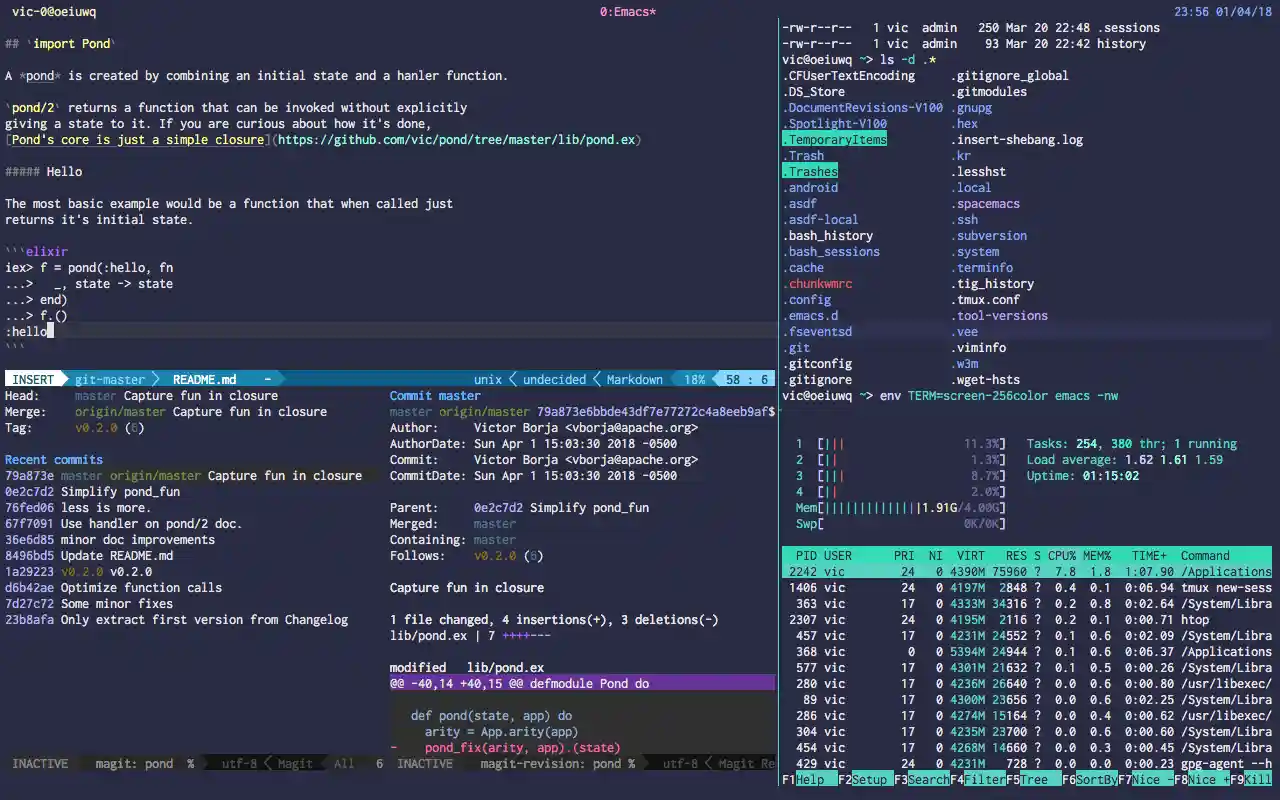Click lib/pond.ex | 7 diffstat line

click(x=471, y=635)
